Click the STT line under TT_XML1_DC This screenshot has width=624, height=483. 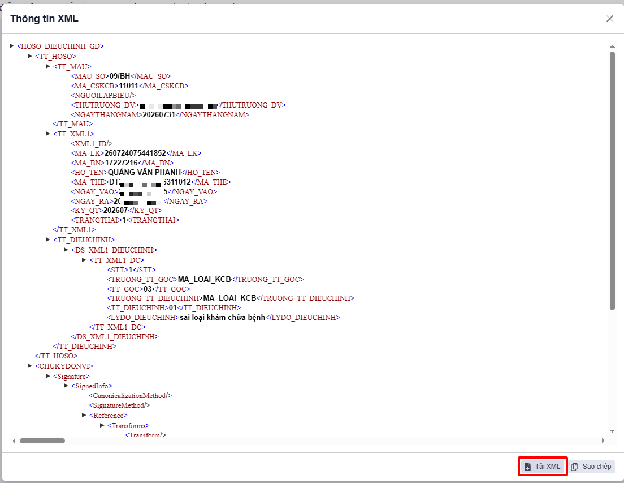click(x=131, y=269)
